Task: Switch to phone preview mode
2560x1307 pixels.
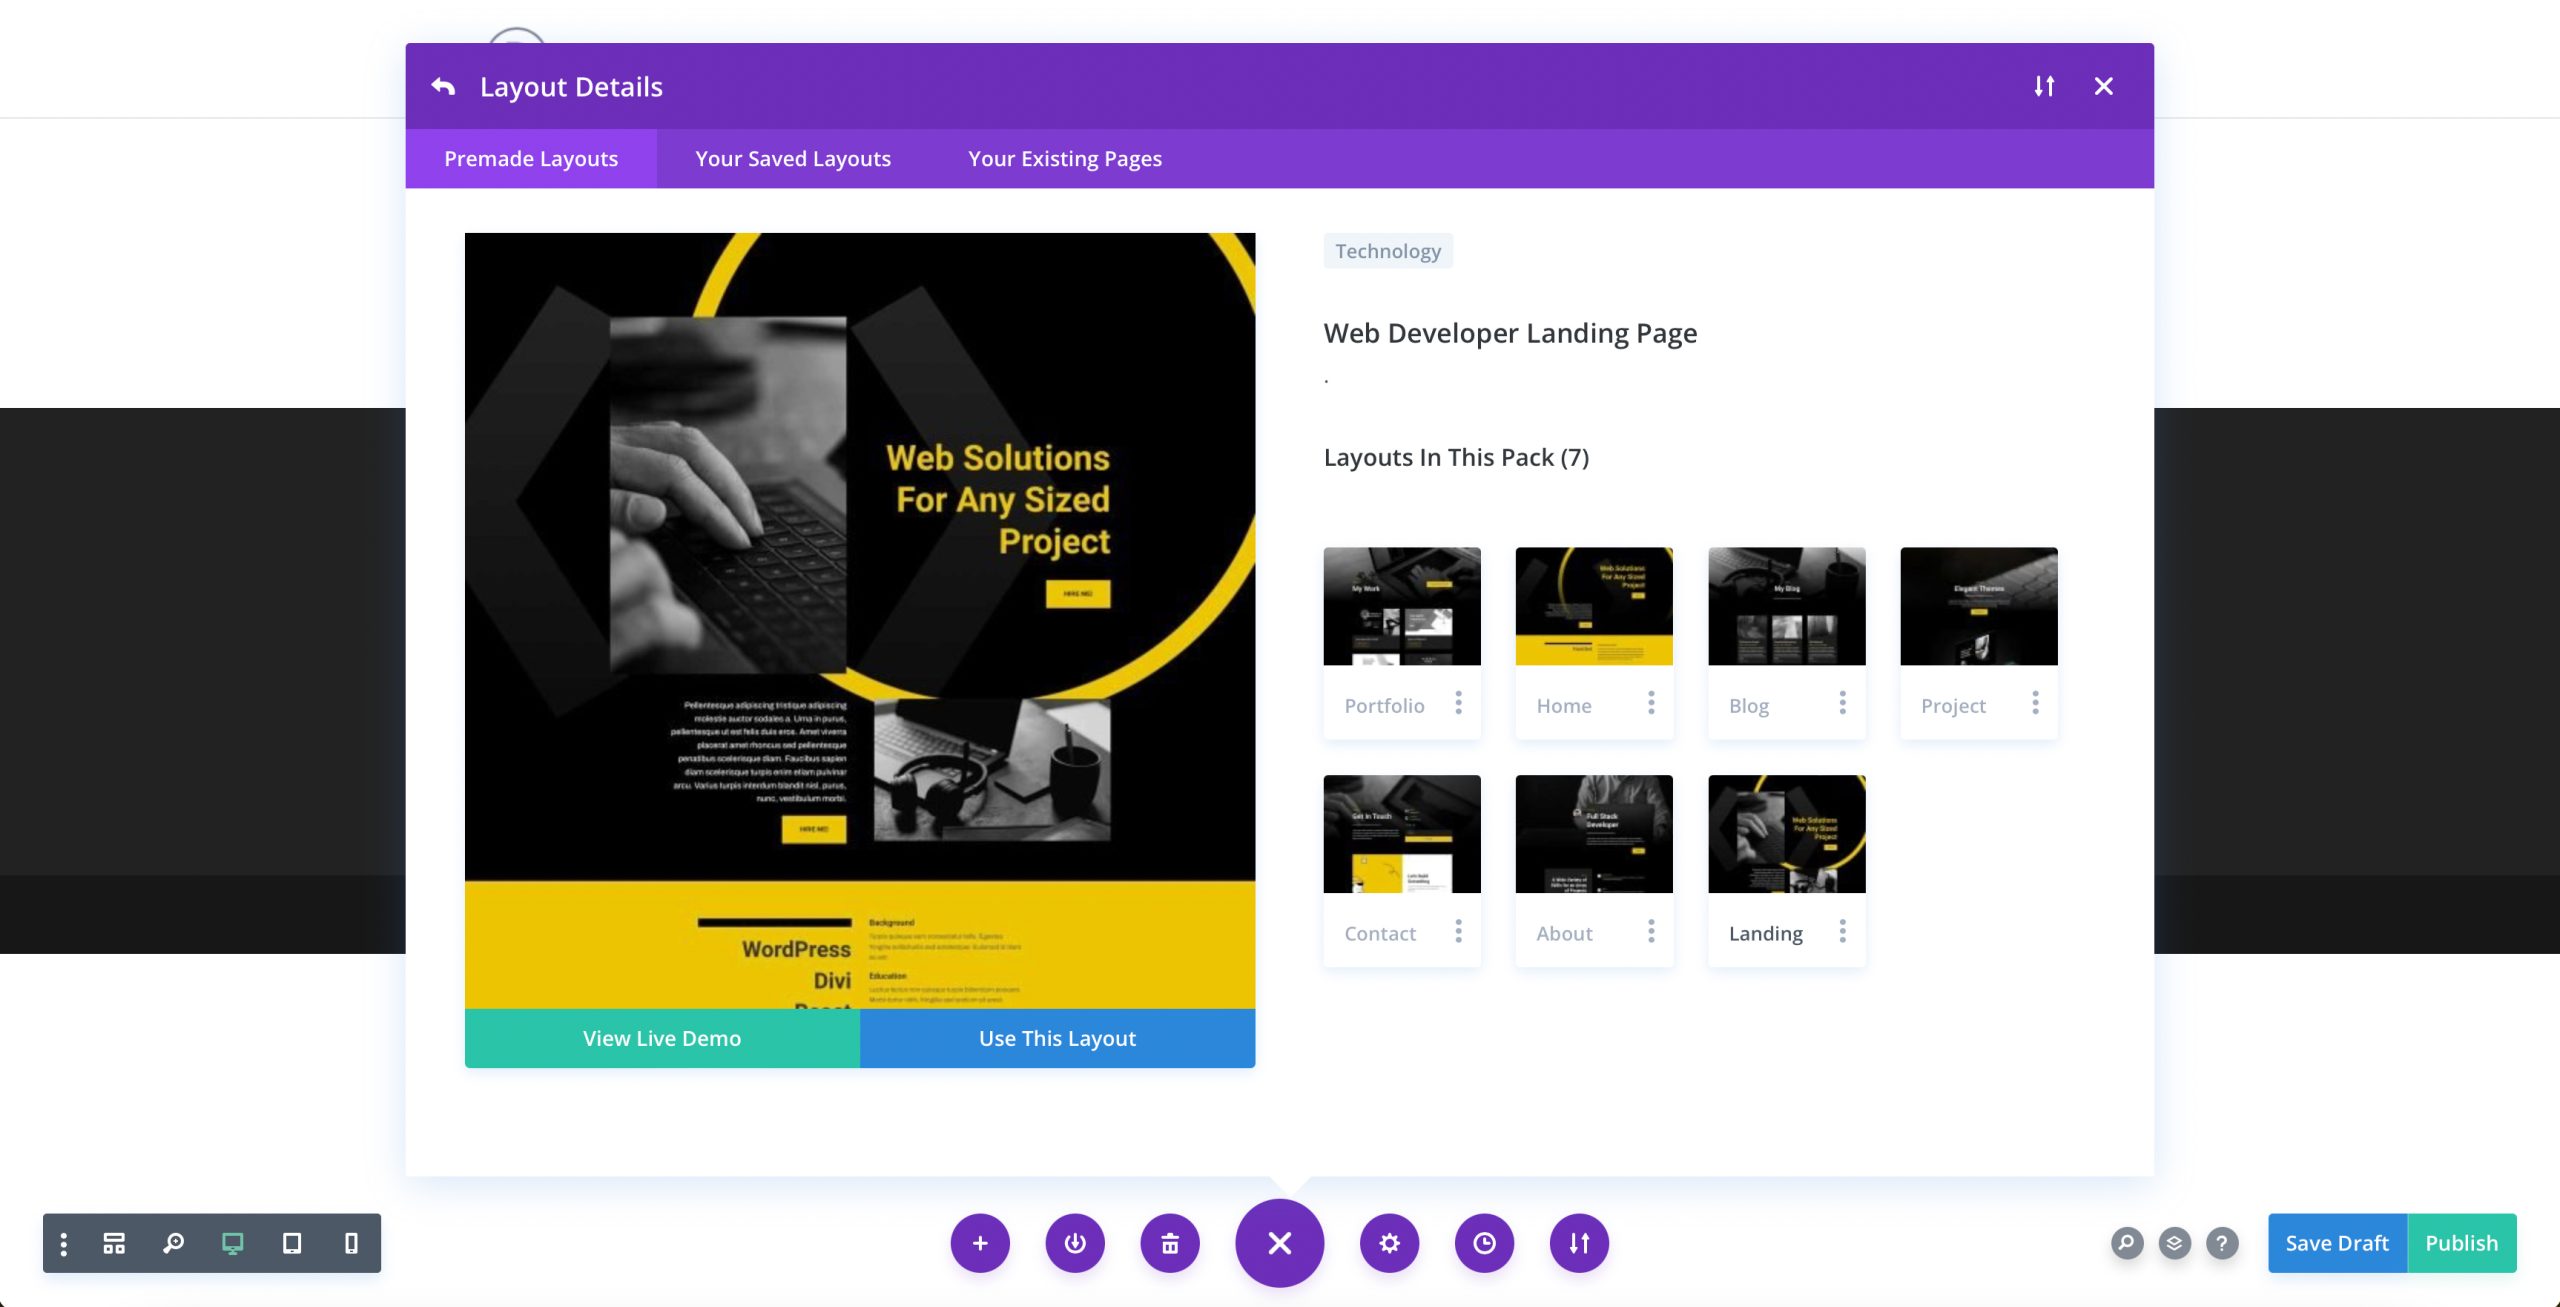Action: coord(350,1243)
